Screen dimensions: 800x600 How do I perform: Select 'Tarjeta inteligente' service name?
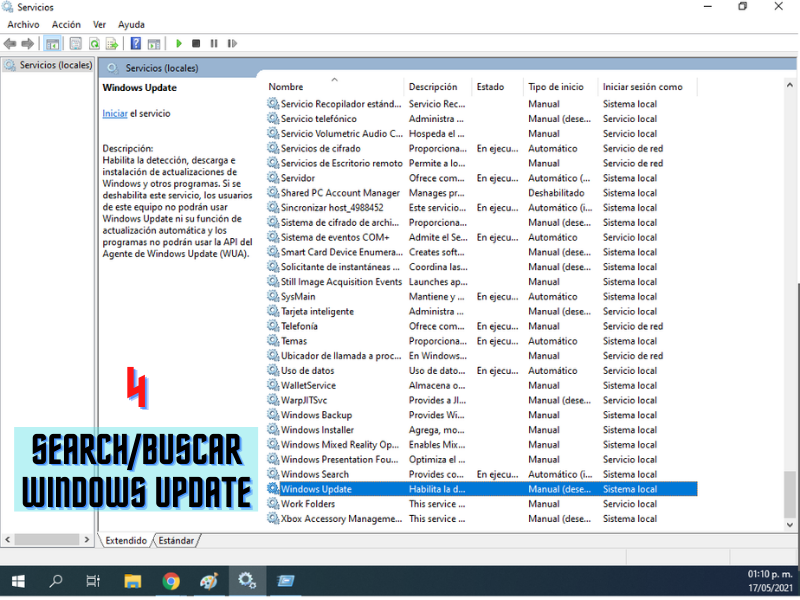tap(317, 311)
